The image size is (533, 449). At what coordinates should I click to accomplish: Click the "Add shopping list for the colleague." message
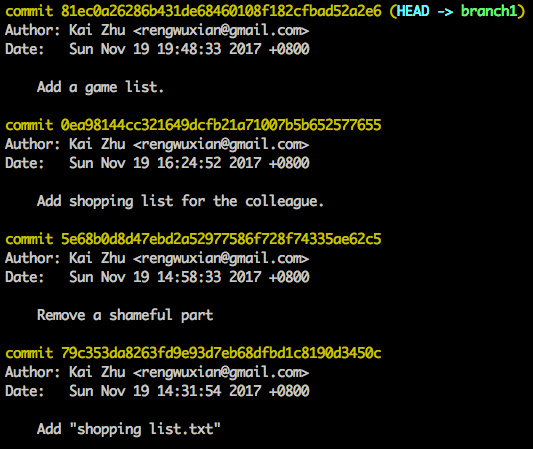click(x=180, y=201)
